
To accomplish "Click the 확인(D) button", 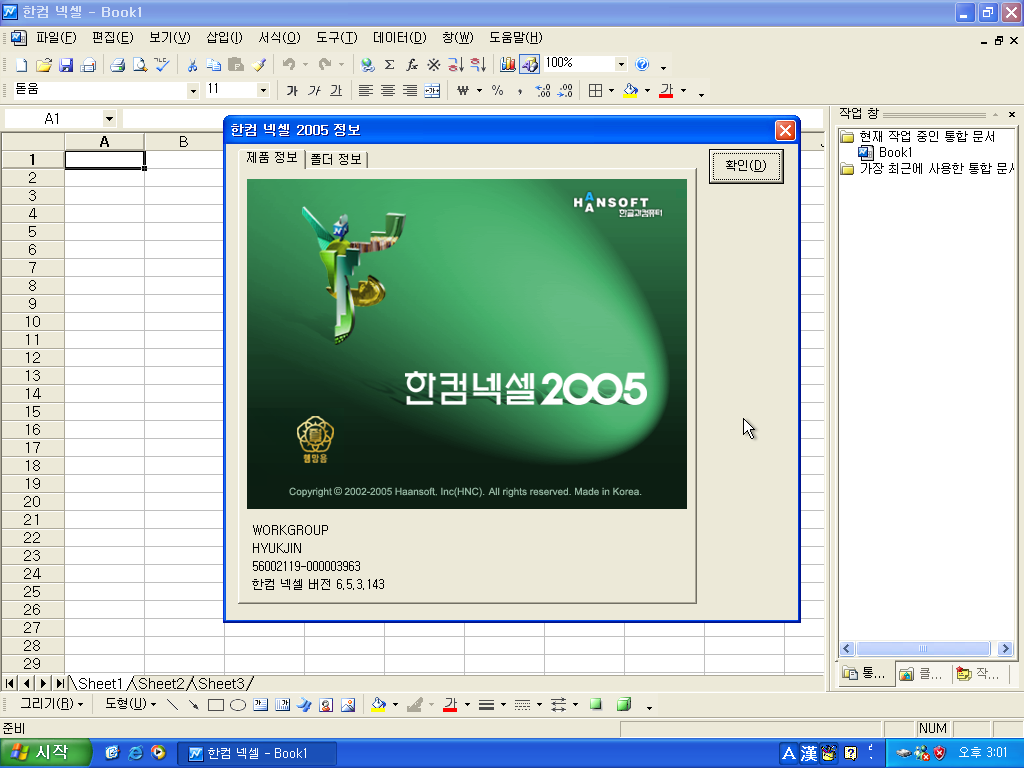I will pos(746,166).
